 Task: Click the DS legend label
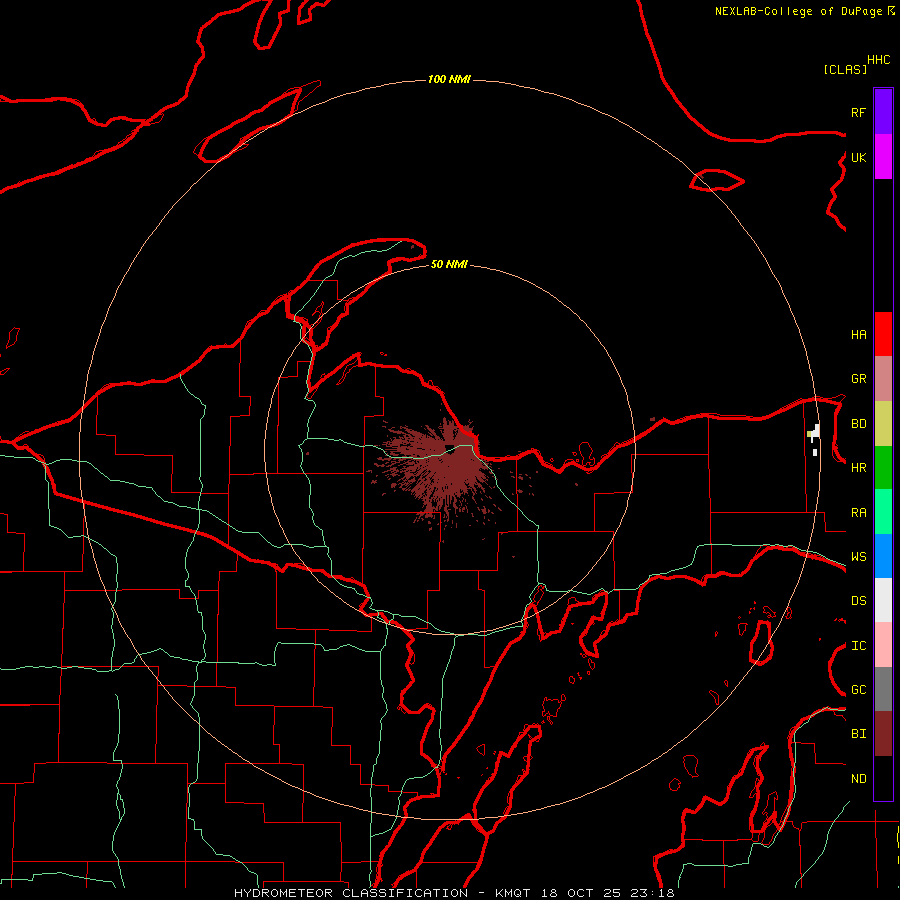pos(858,601)
